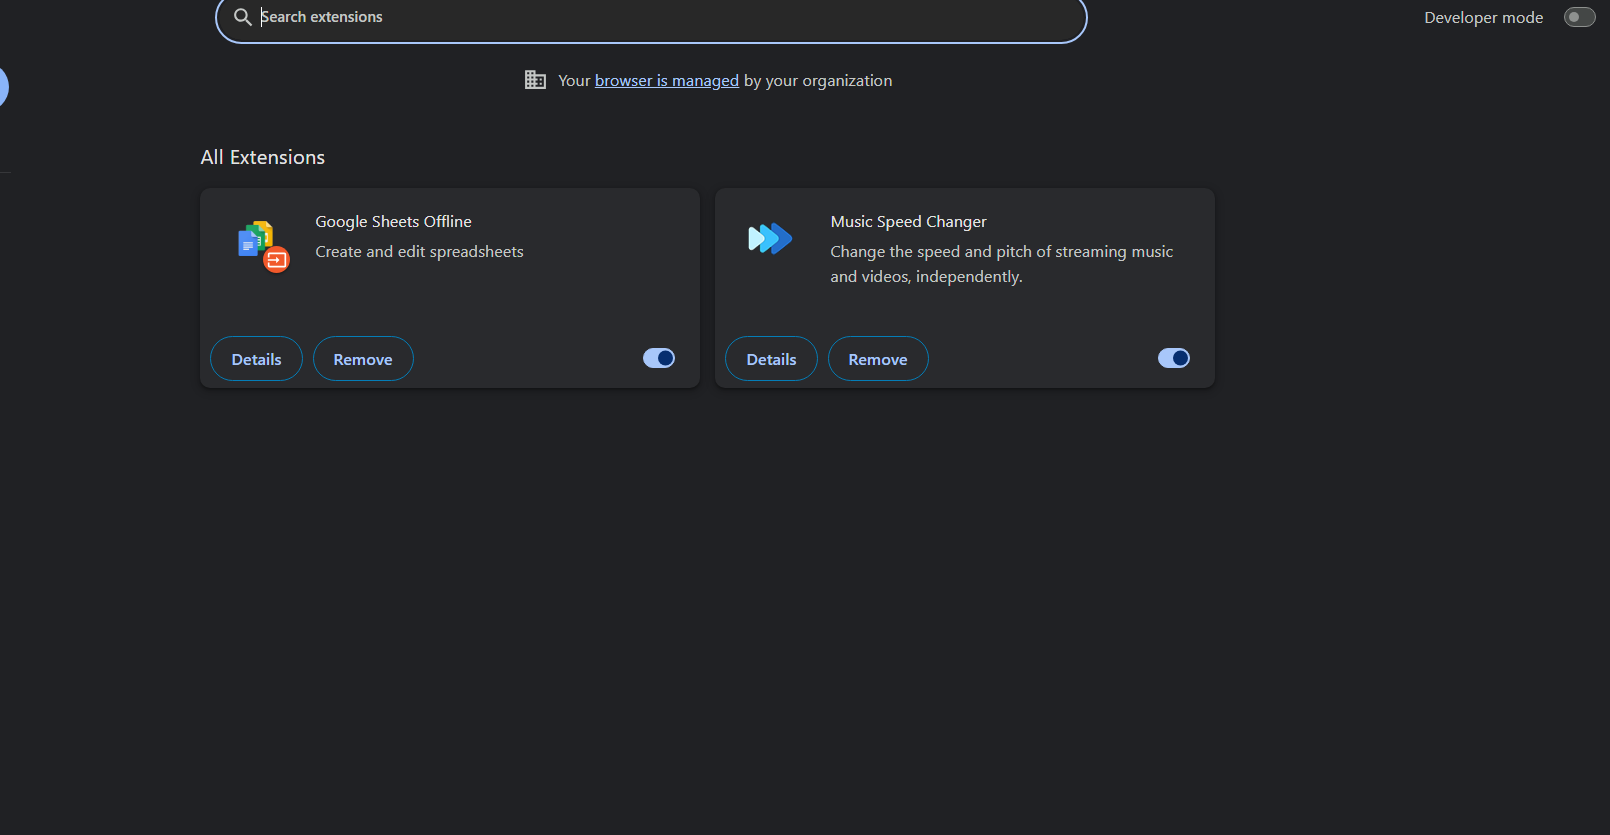Click the 'All Extensions' heading

pyautogui.click(x=263, y=157)
